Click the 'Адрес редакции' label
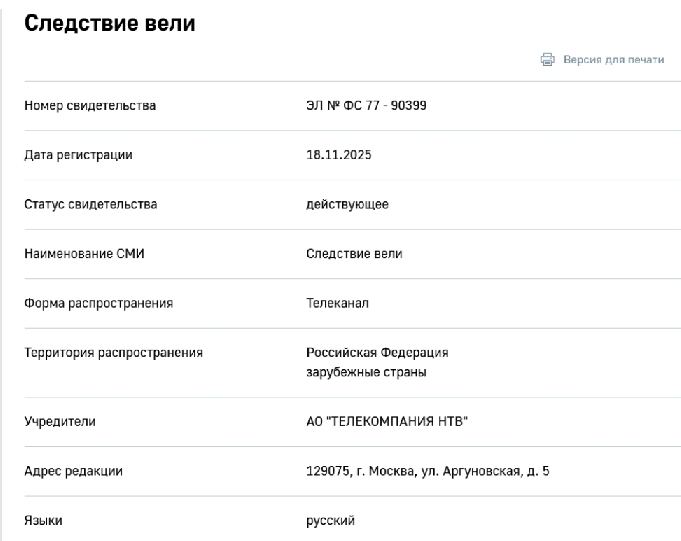This screenshot has height=541, width=681. coord(73,471)
